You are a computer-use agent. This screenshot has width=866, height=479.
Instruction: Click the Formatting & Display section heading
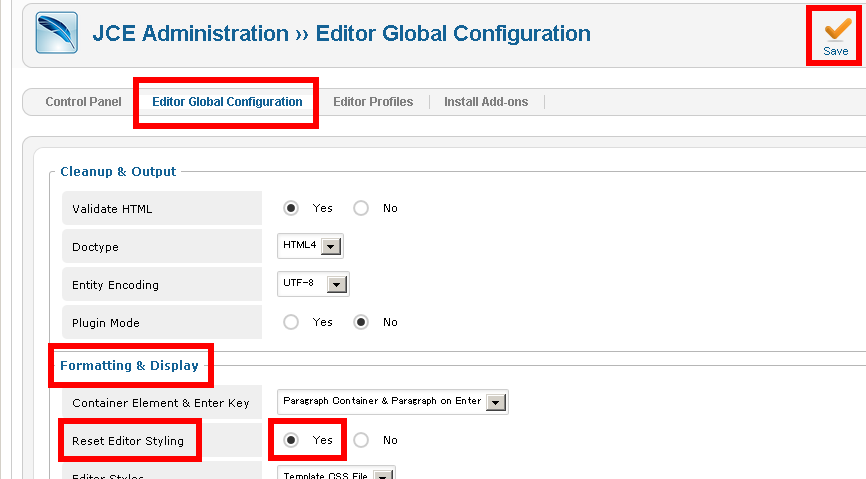tap(129, 366)
